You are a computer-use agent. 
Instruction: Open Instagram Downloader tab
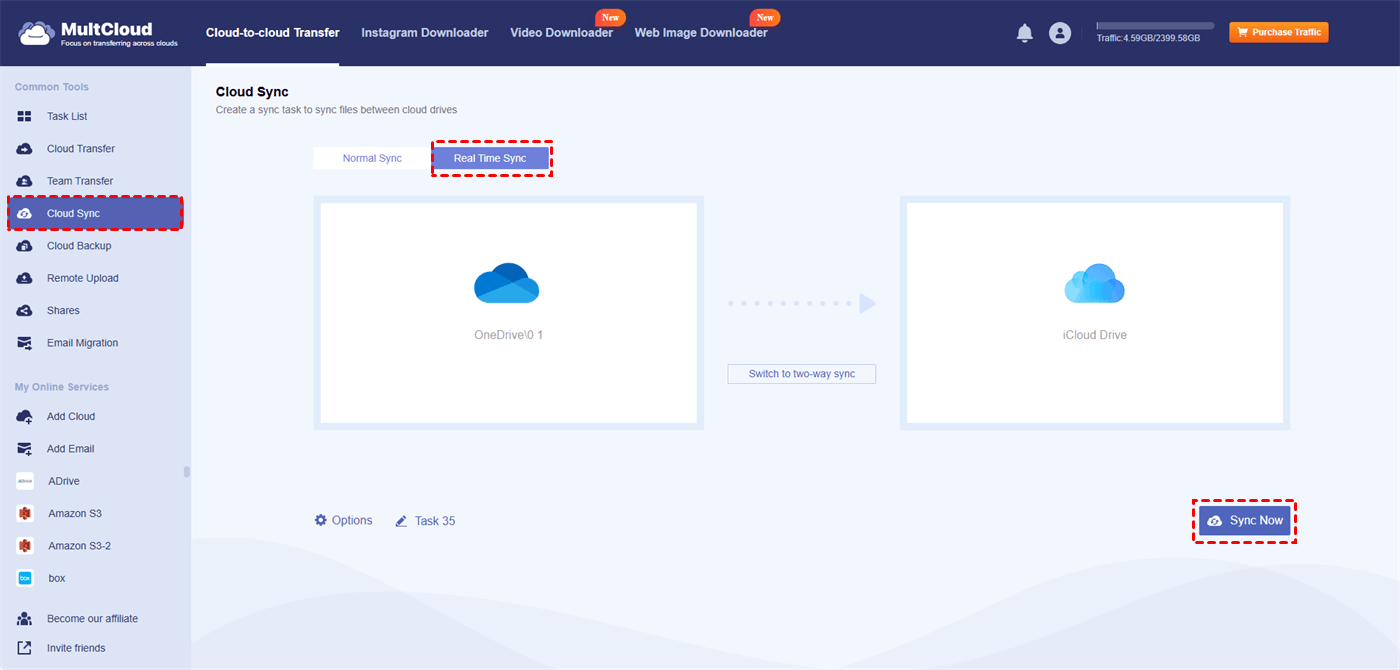click(x=425, y=33)
